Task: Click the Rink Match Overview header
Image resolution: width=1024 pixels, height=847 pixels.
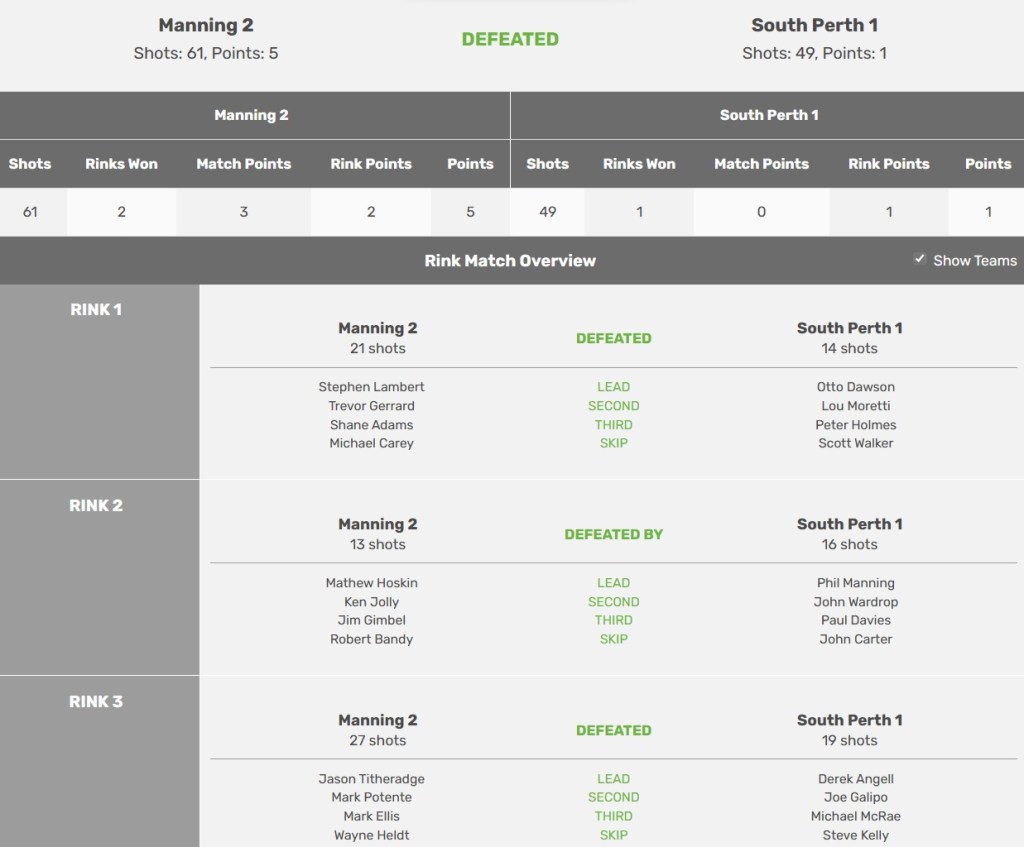Action: [510, 261]
